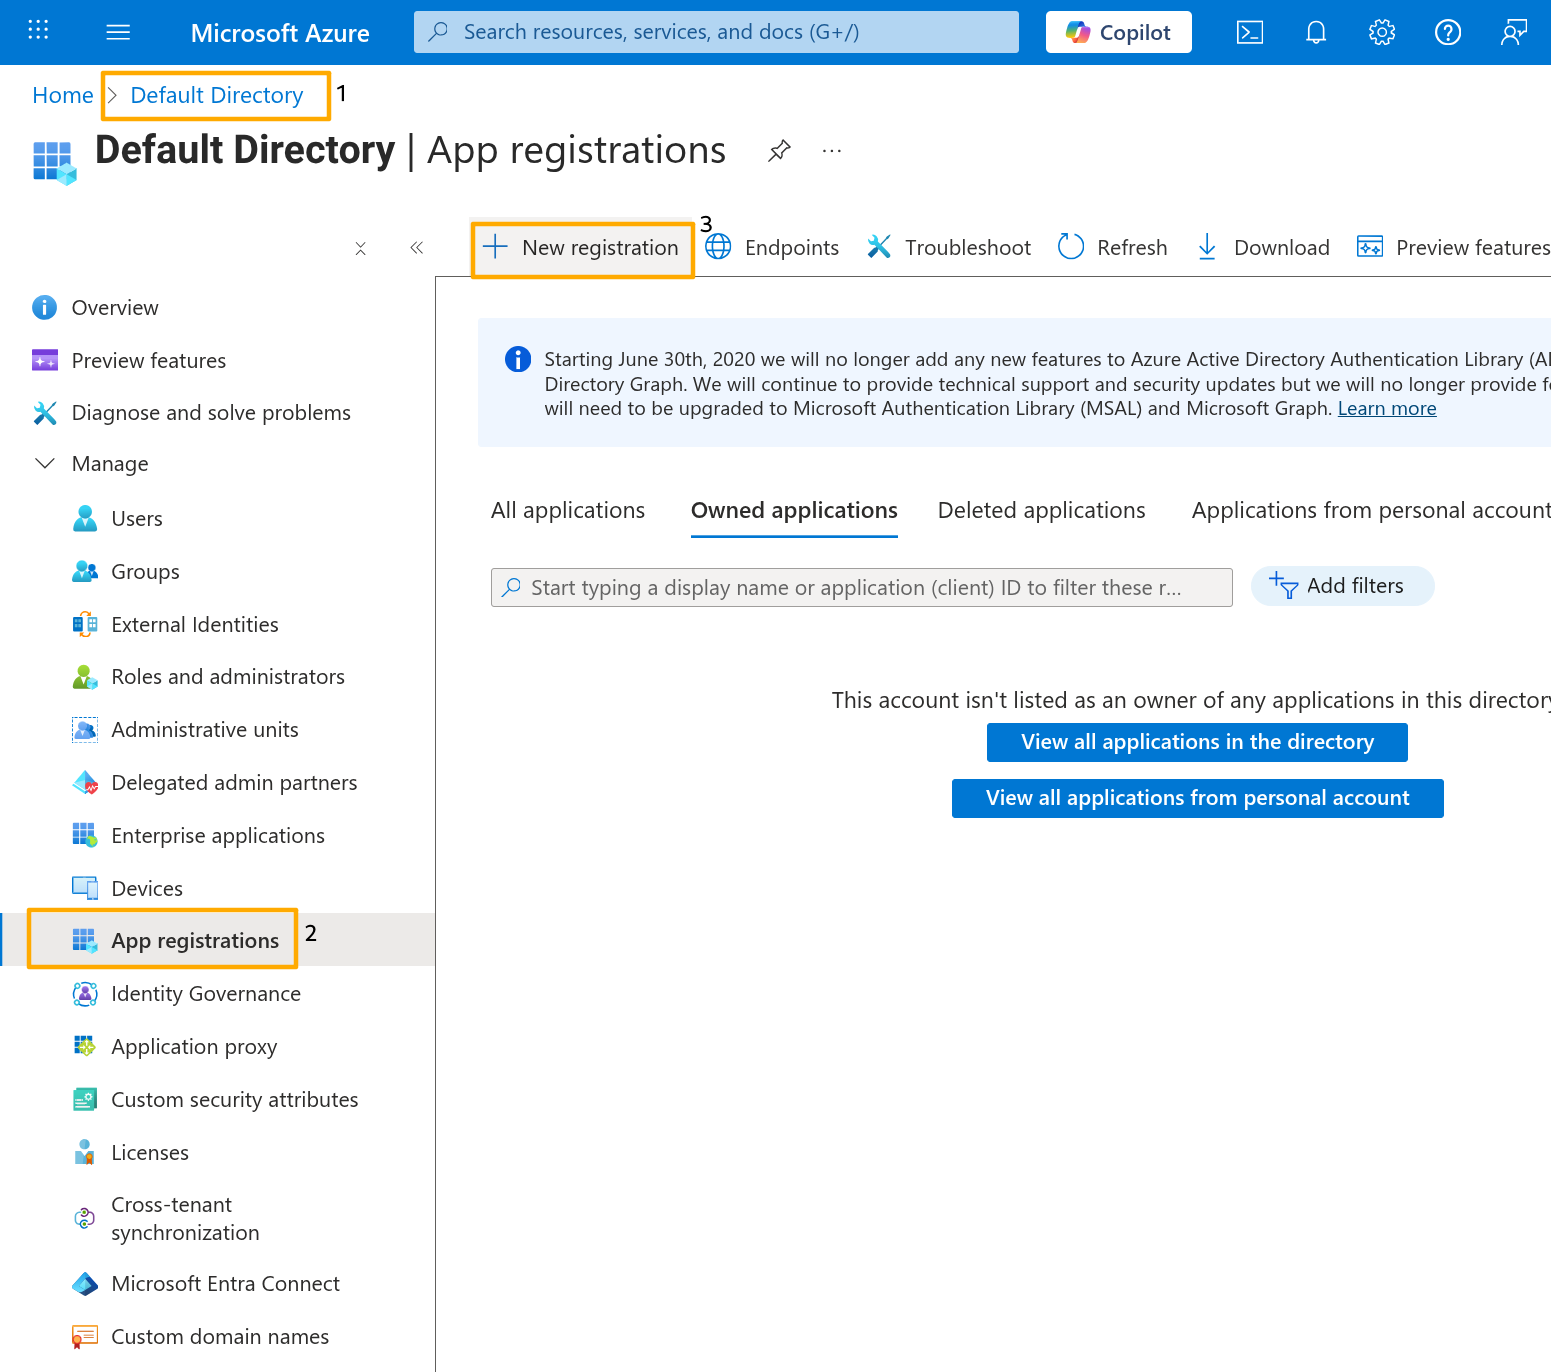Open the feedback icon in the header
Viewport: 1551px width, 1372px height.
(x=1514, y=33)
